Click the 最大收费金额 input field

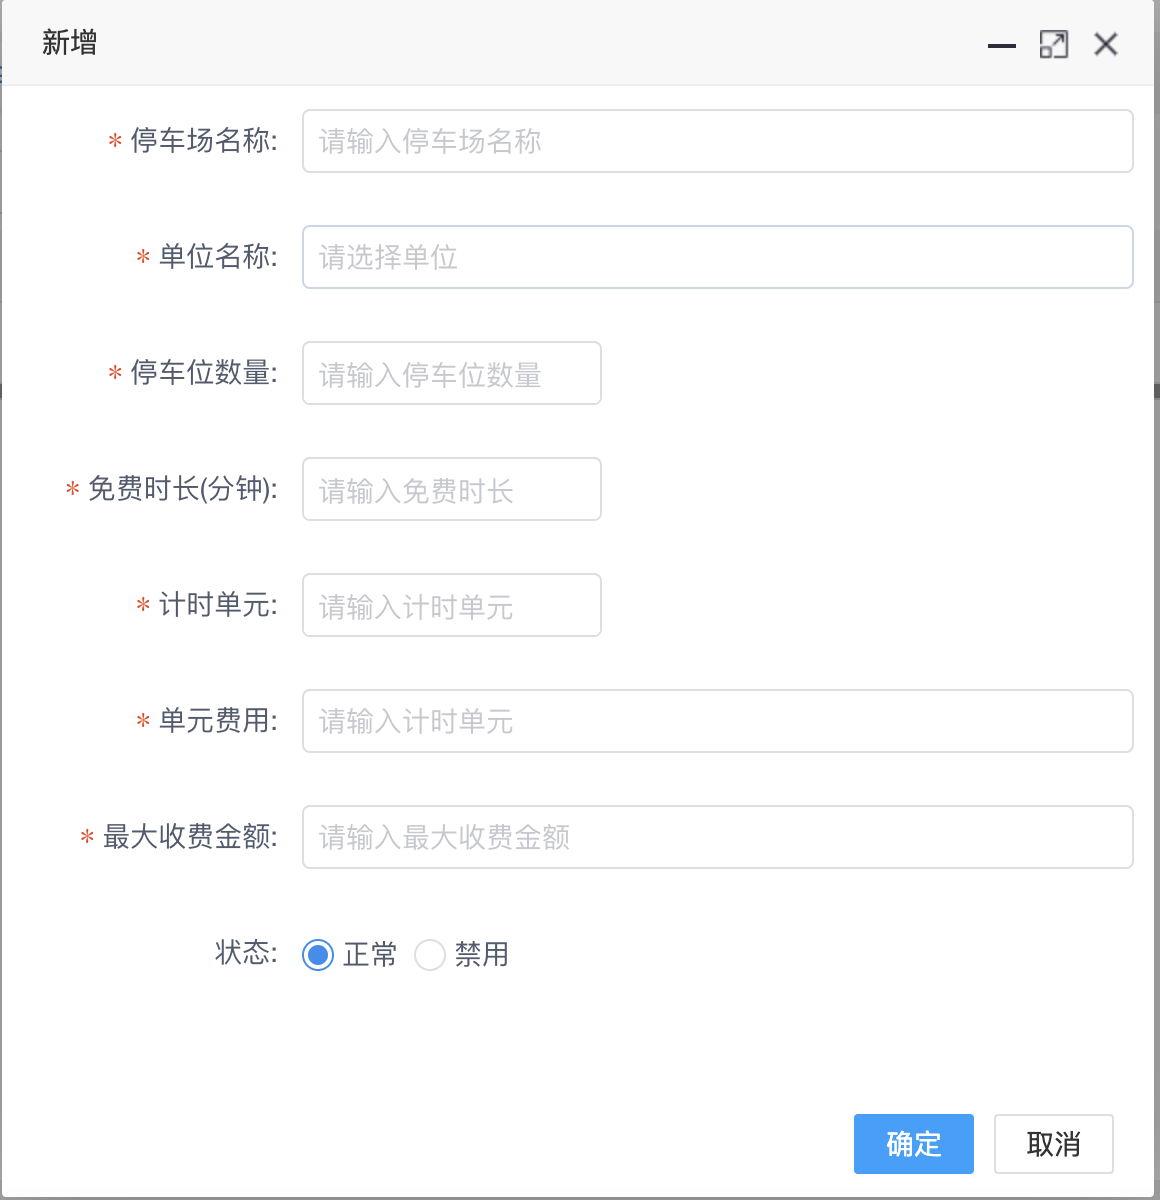[x=717, y=837]
